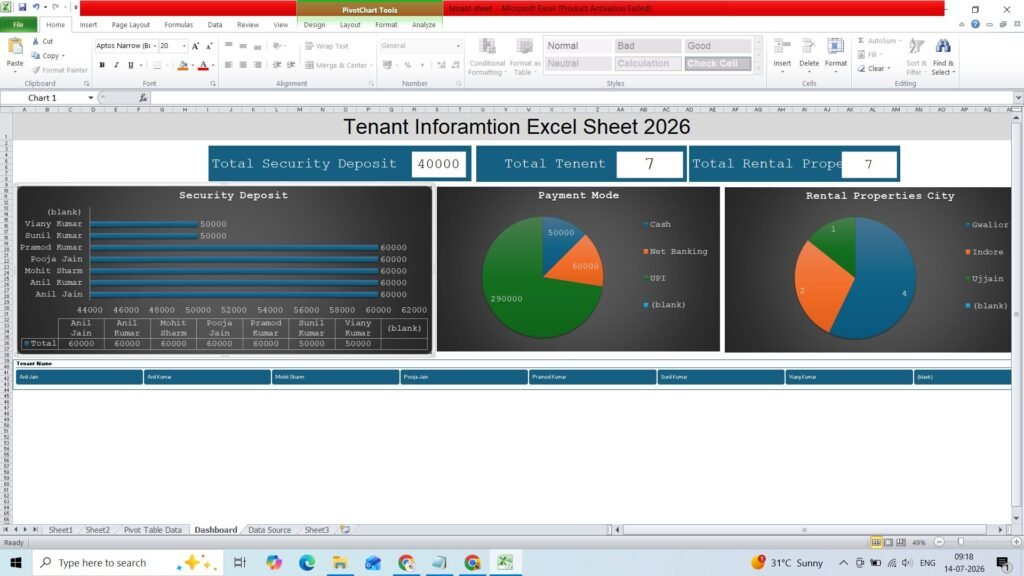The width and height of the screenshot is (1024, 576).
Task: Open the PivotChart Analyze tab
Action: [424, 25]
